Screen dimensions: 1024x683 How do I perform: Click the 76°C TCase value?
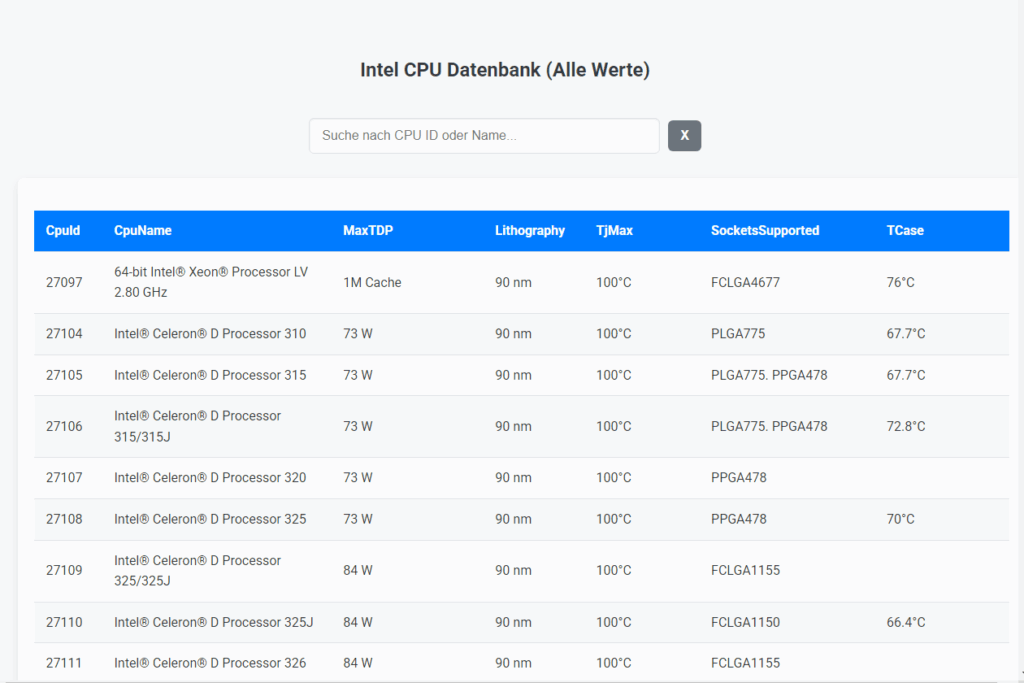[901, 282]
